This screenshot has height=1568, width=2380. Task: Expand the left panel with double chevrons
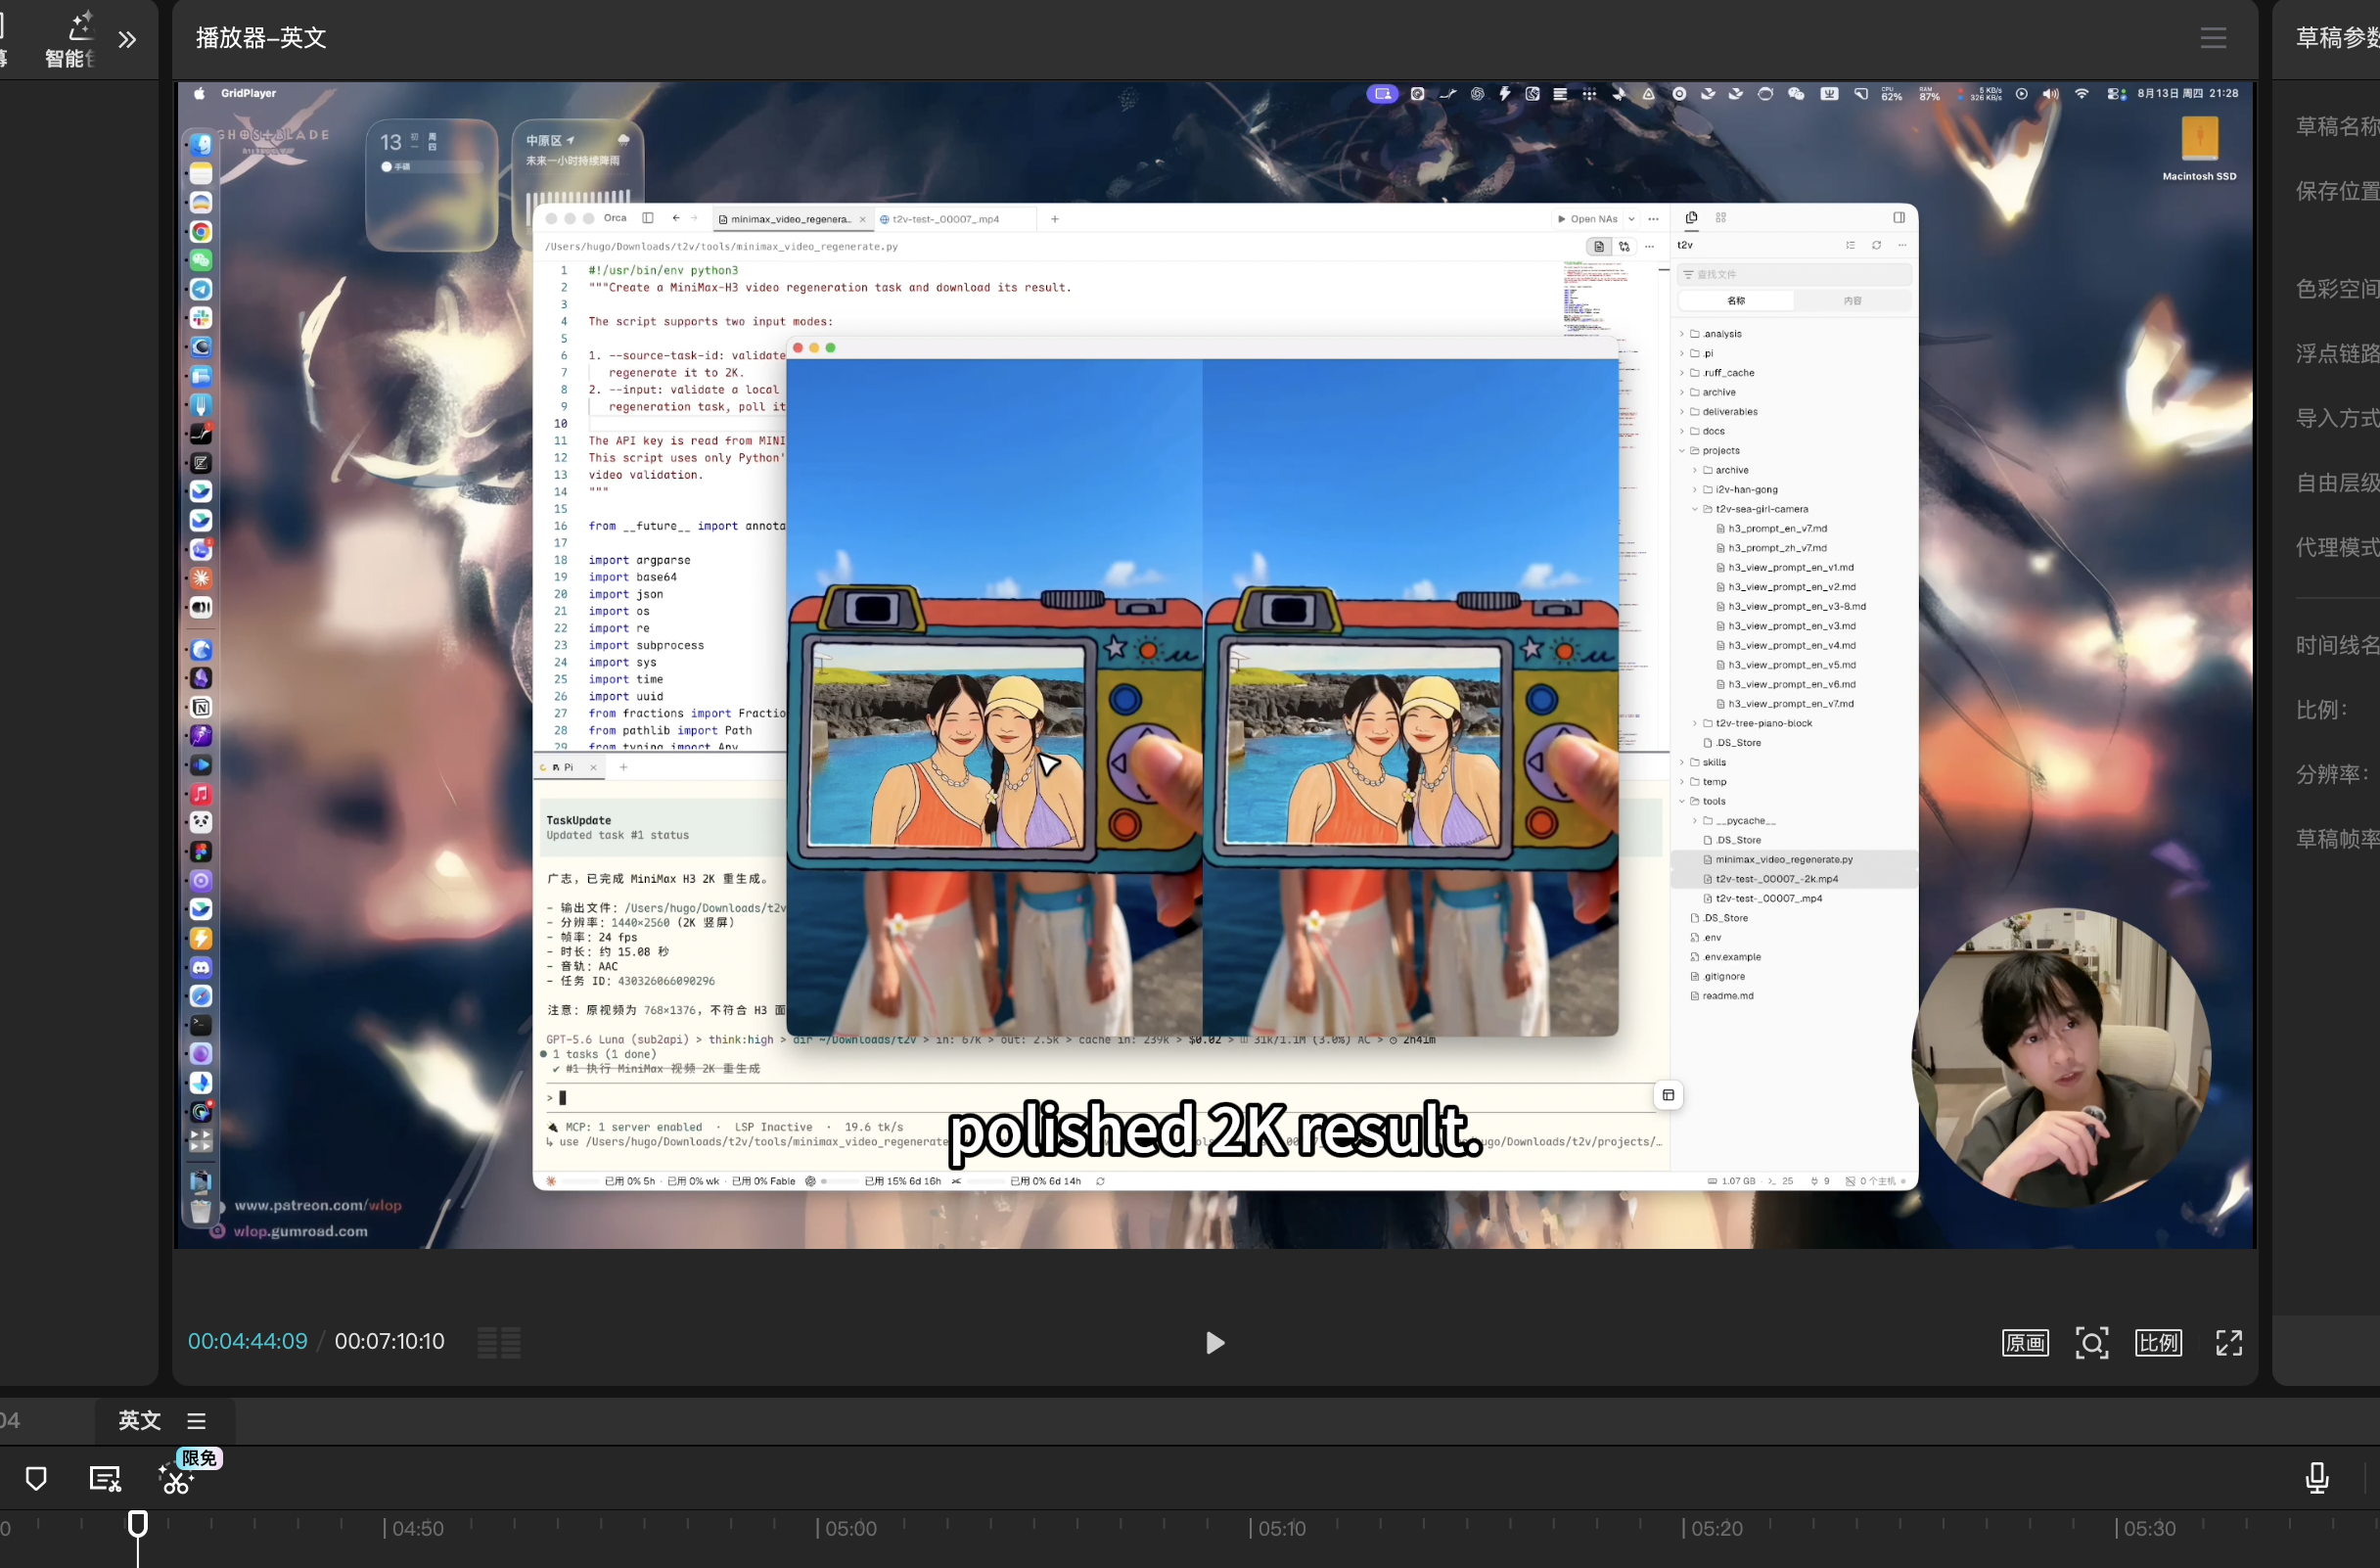127,40
